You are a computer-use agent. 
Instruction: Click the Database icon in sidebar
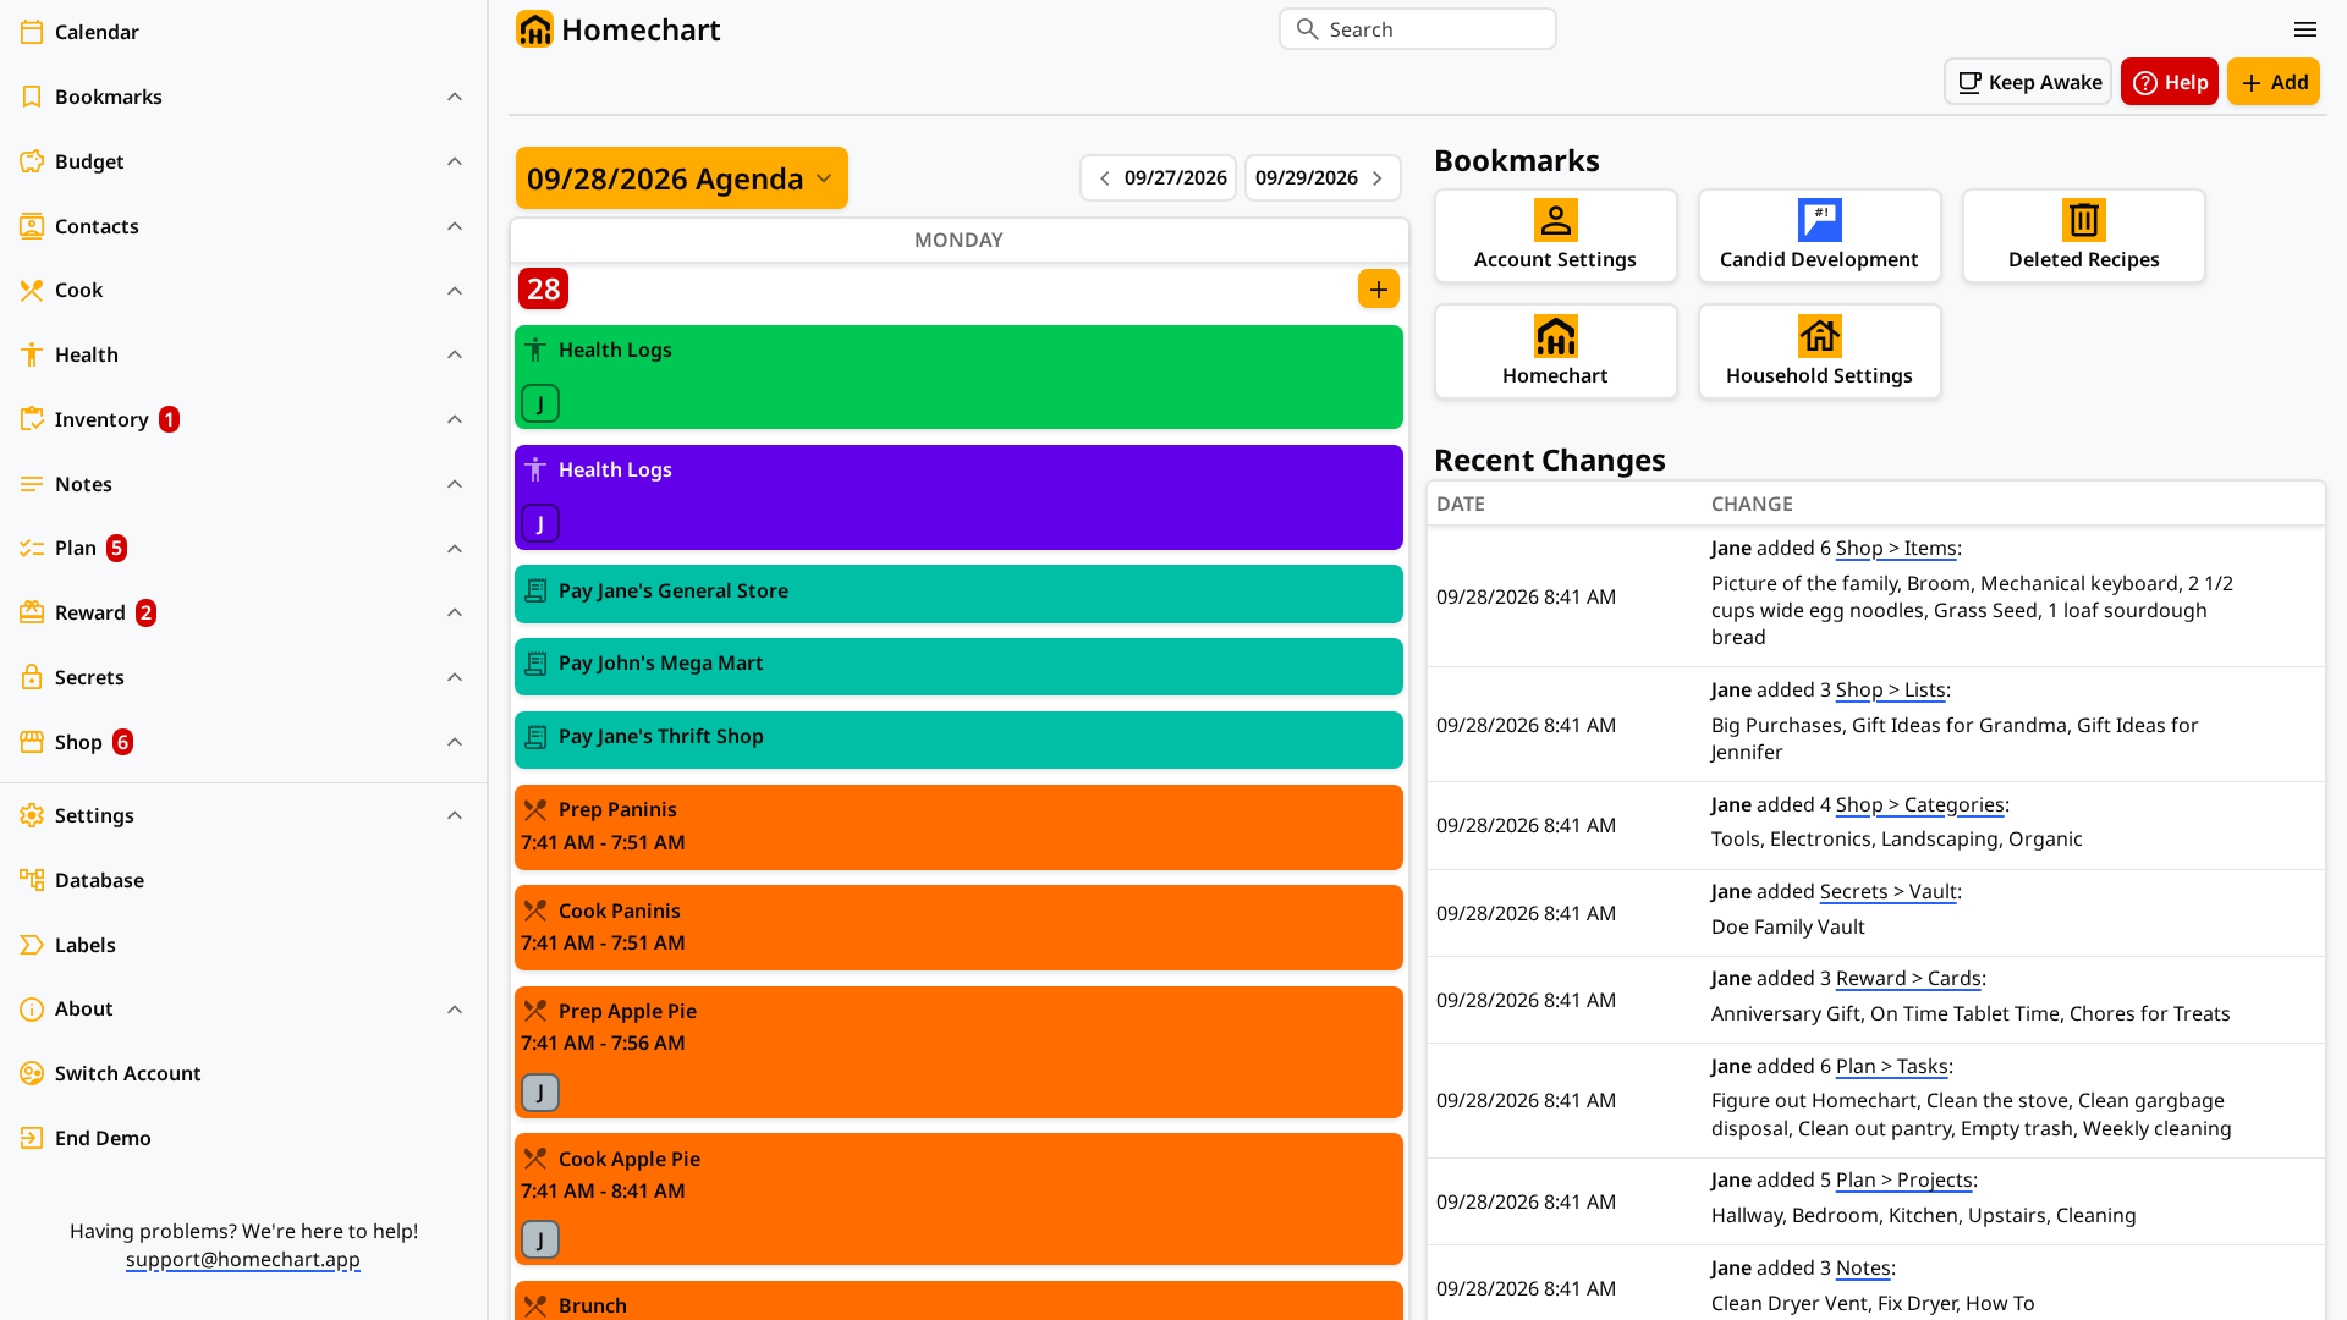(32, 880)
